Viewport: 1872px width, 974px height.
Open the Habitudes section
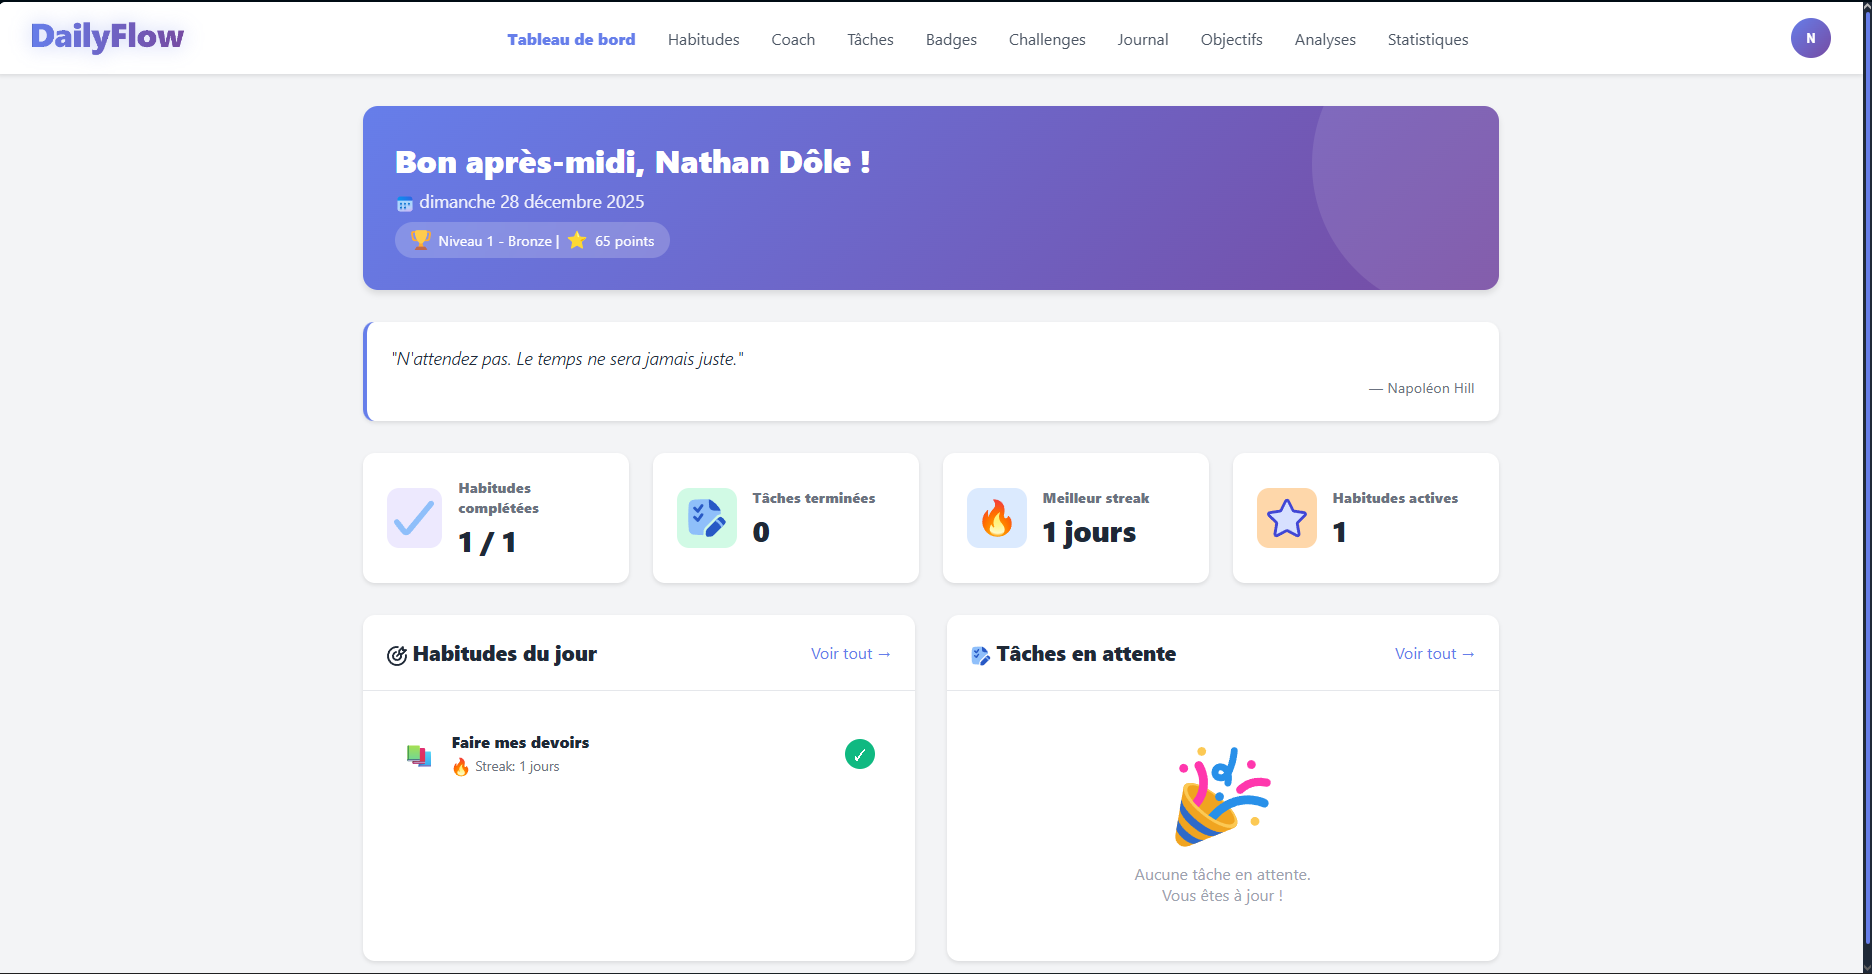(703, 39)
